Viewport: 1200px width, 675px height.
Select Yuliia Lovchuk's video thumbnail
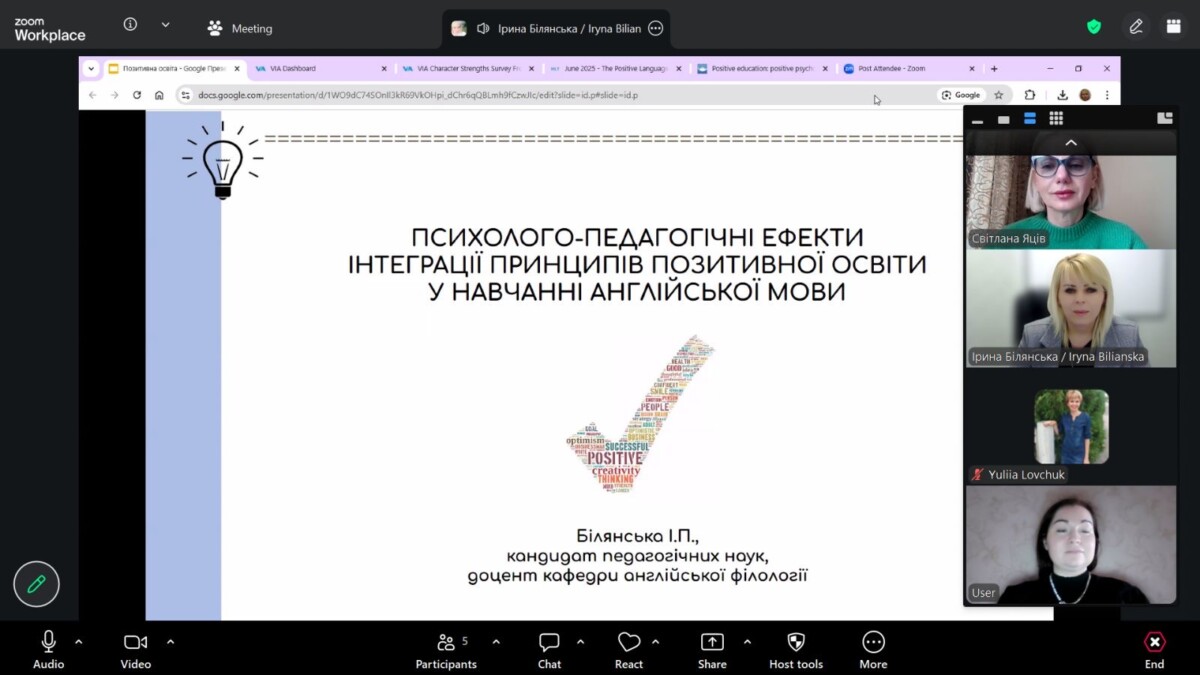point(1071,427)
